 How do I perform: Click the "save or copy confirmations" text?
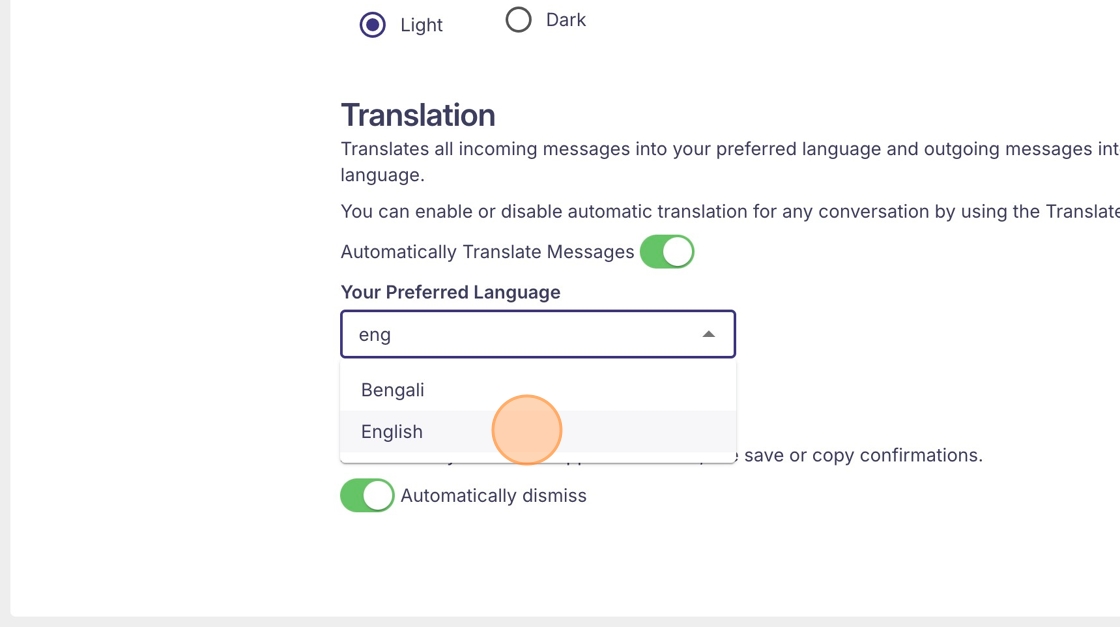pos(863,455)
